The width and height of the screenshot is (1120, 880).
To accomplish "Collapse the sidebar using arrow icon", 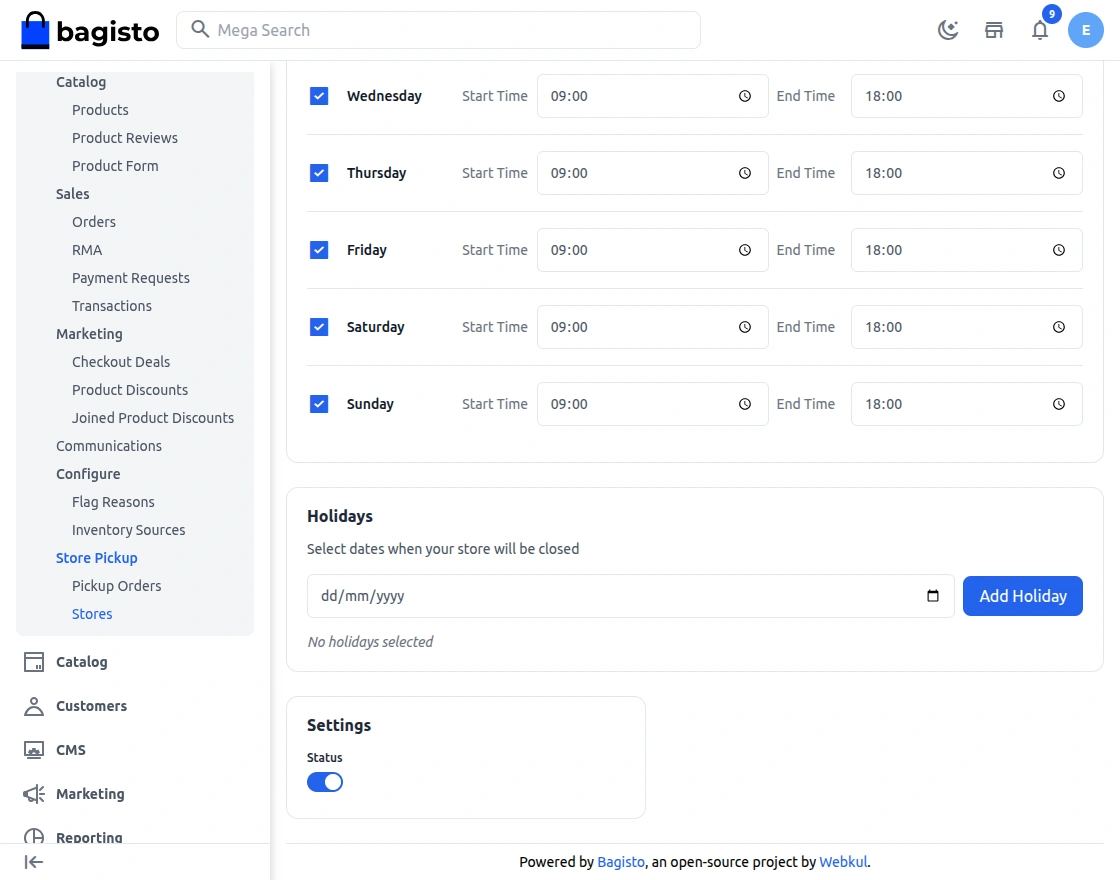I will pyautogui.click(x=34, y=862).
